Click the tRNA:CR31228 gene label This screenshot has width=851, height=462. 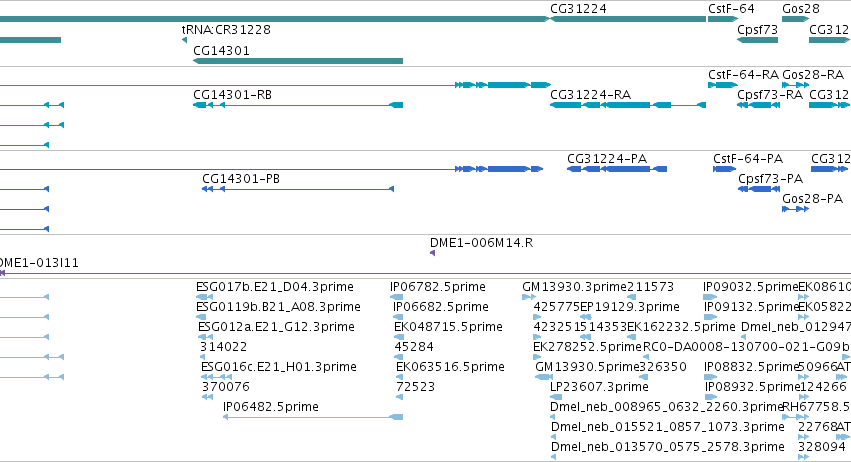226,29
